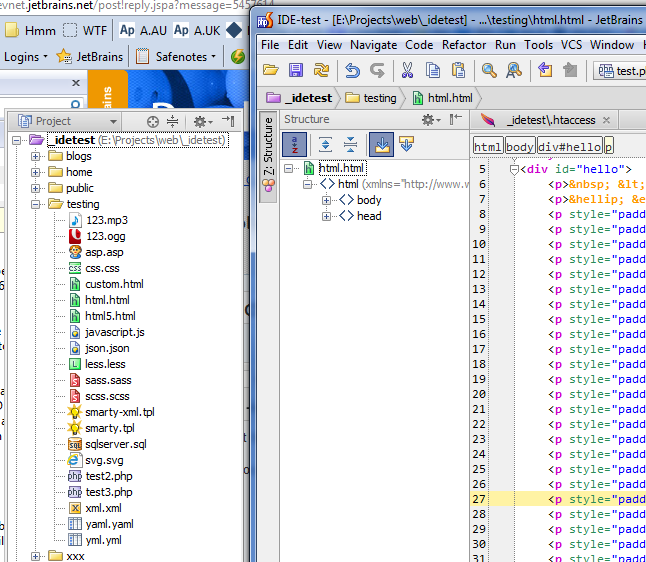Open the Navigate menu
This screenshot has height=562, width=646.
[x=374, y=44]
